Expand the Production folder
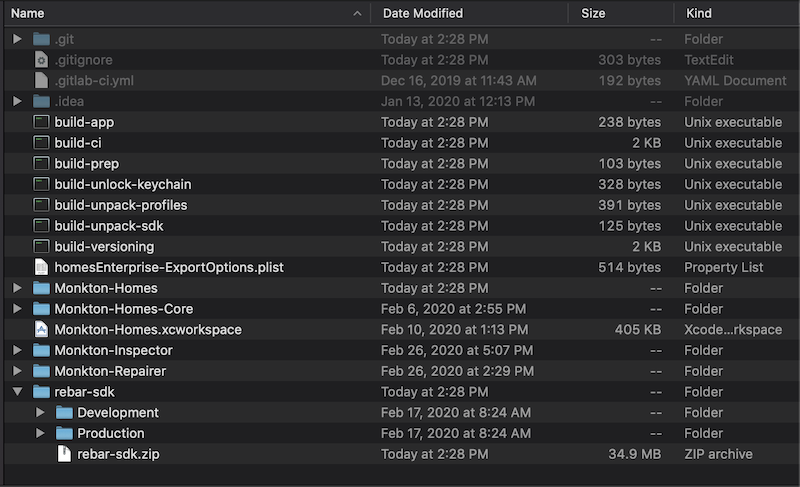Image resolution: width=800 pixels, height=487 pixels. pyautogui.click(x=40, y=433)
